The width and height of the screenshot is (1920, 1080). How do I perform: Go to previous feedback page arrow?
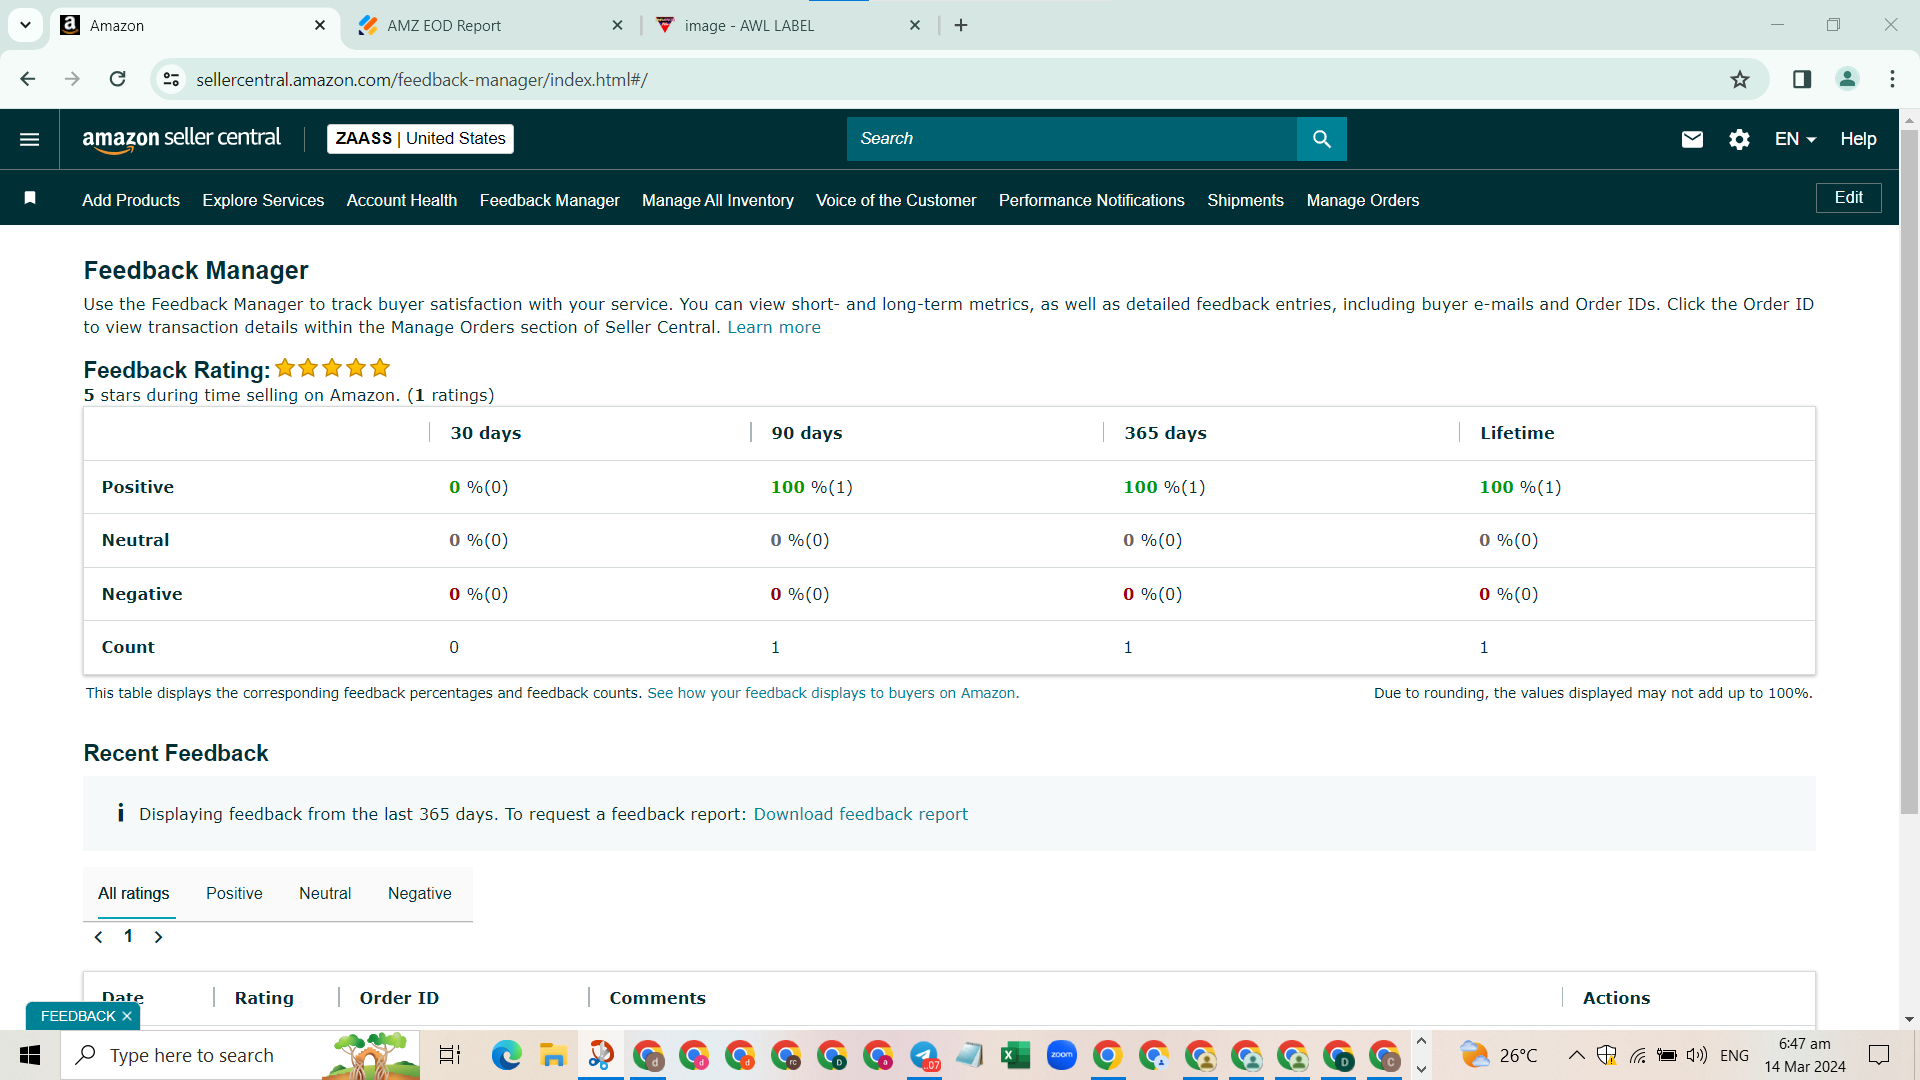(98, 937)
